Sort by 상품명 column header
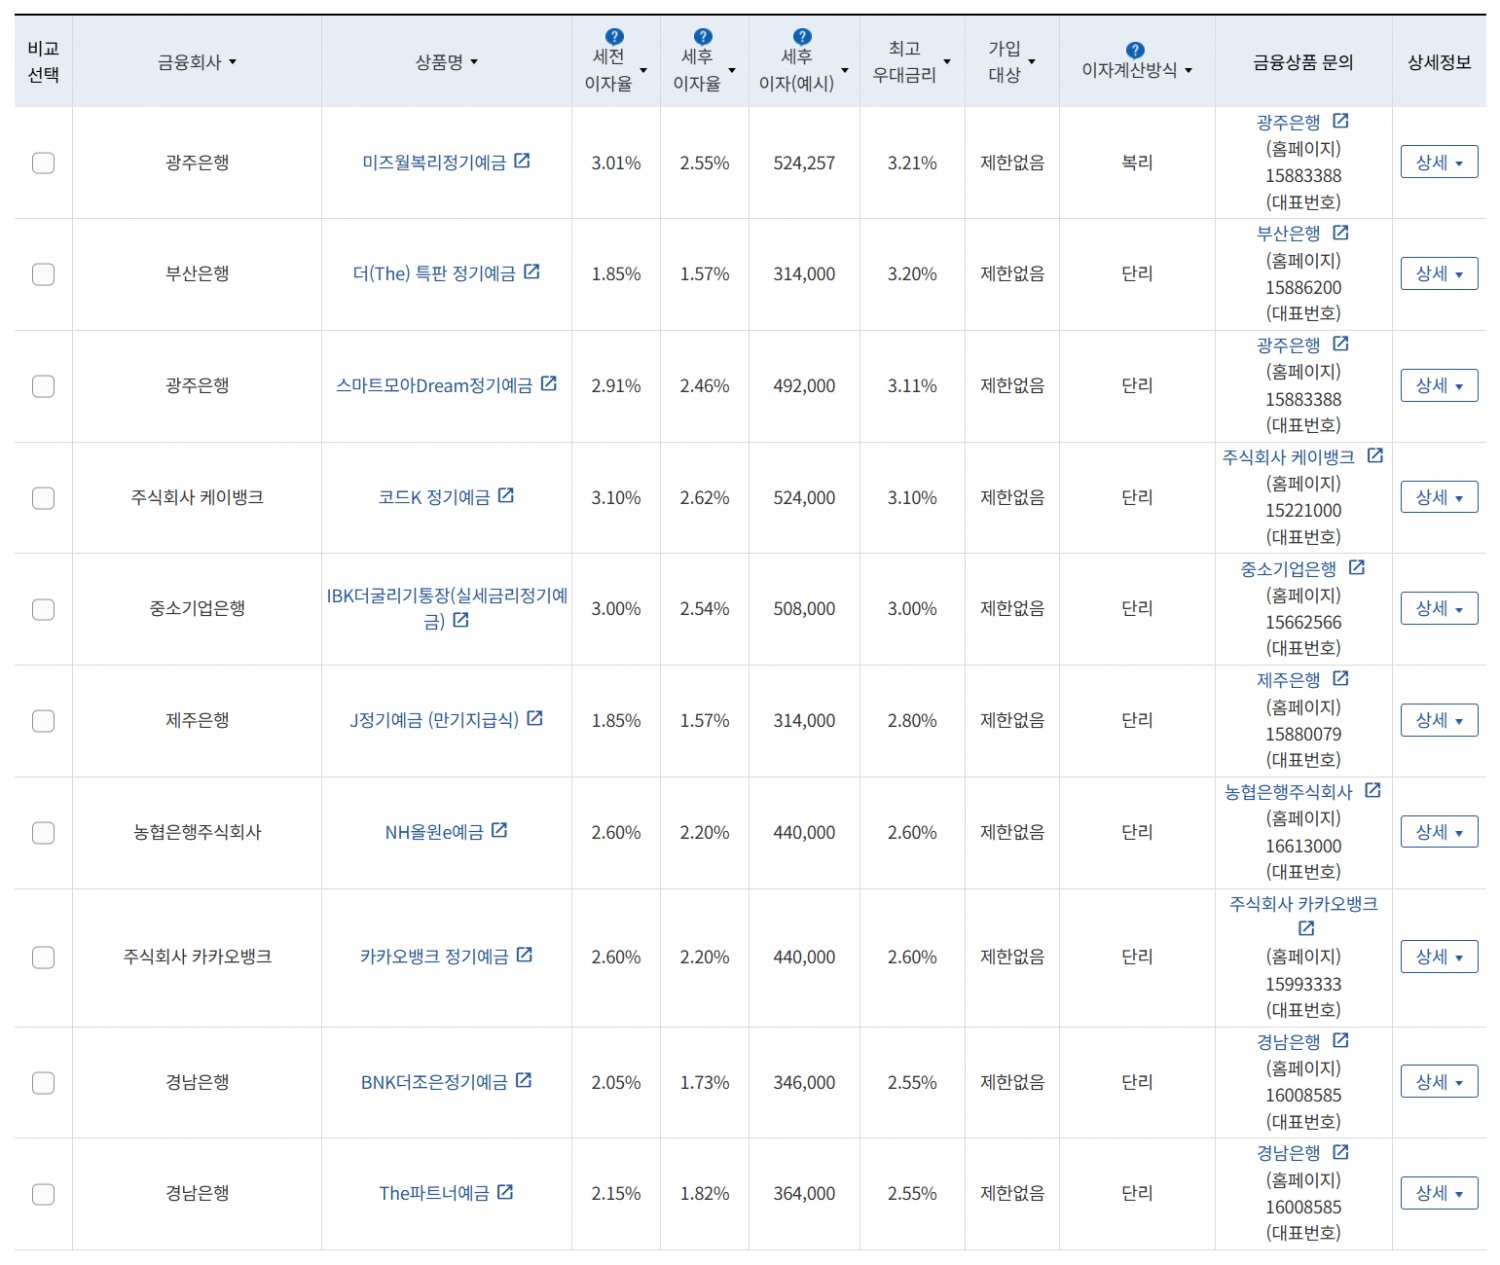Image resolution: width=1500 pixels, height=1265 pixels. [446, 62]
